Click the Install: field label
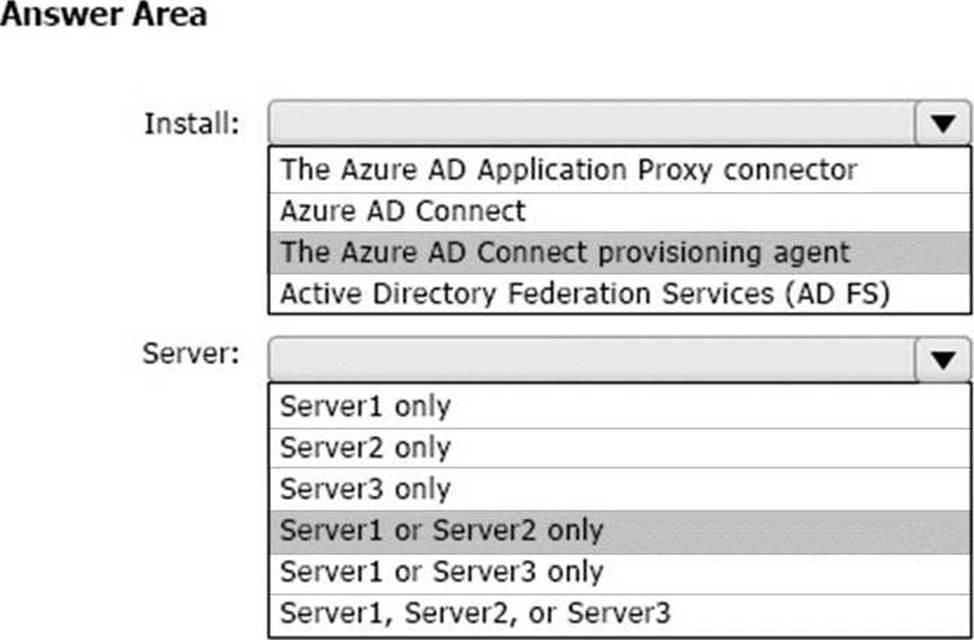 (x=192, y=123)
